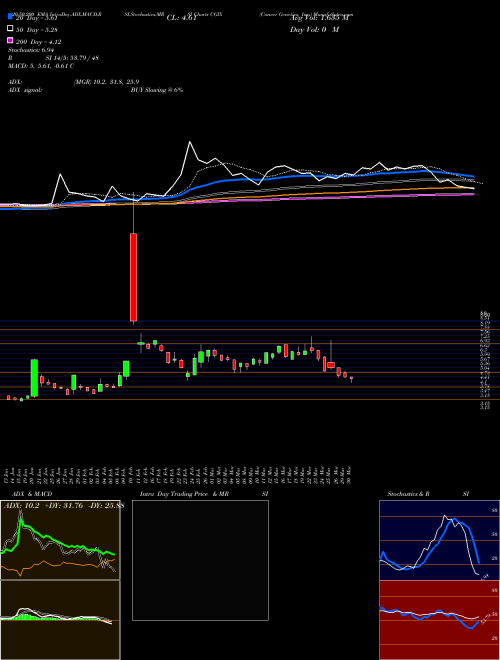The width and height of the screenshot is (500, 660).
Task: Click the RSI 14/3 value text
Action: [x=72, y=58]
